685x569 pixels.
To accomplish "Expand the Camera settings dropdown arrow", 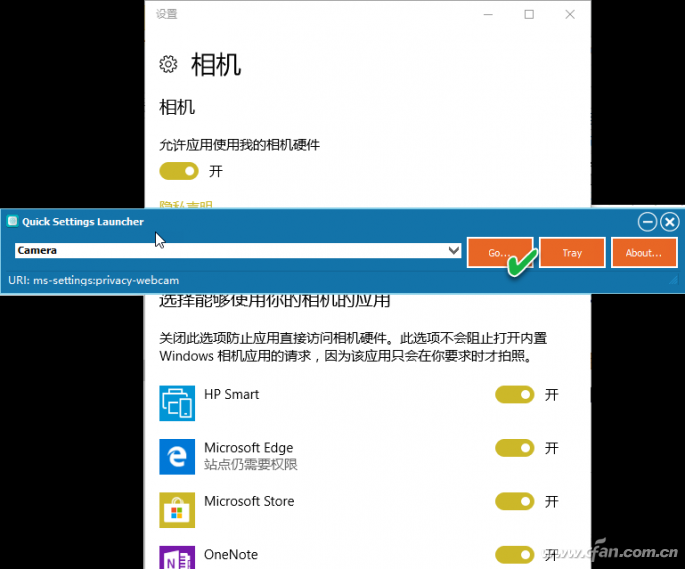I will pyautogui.click(x=453, y=250).
